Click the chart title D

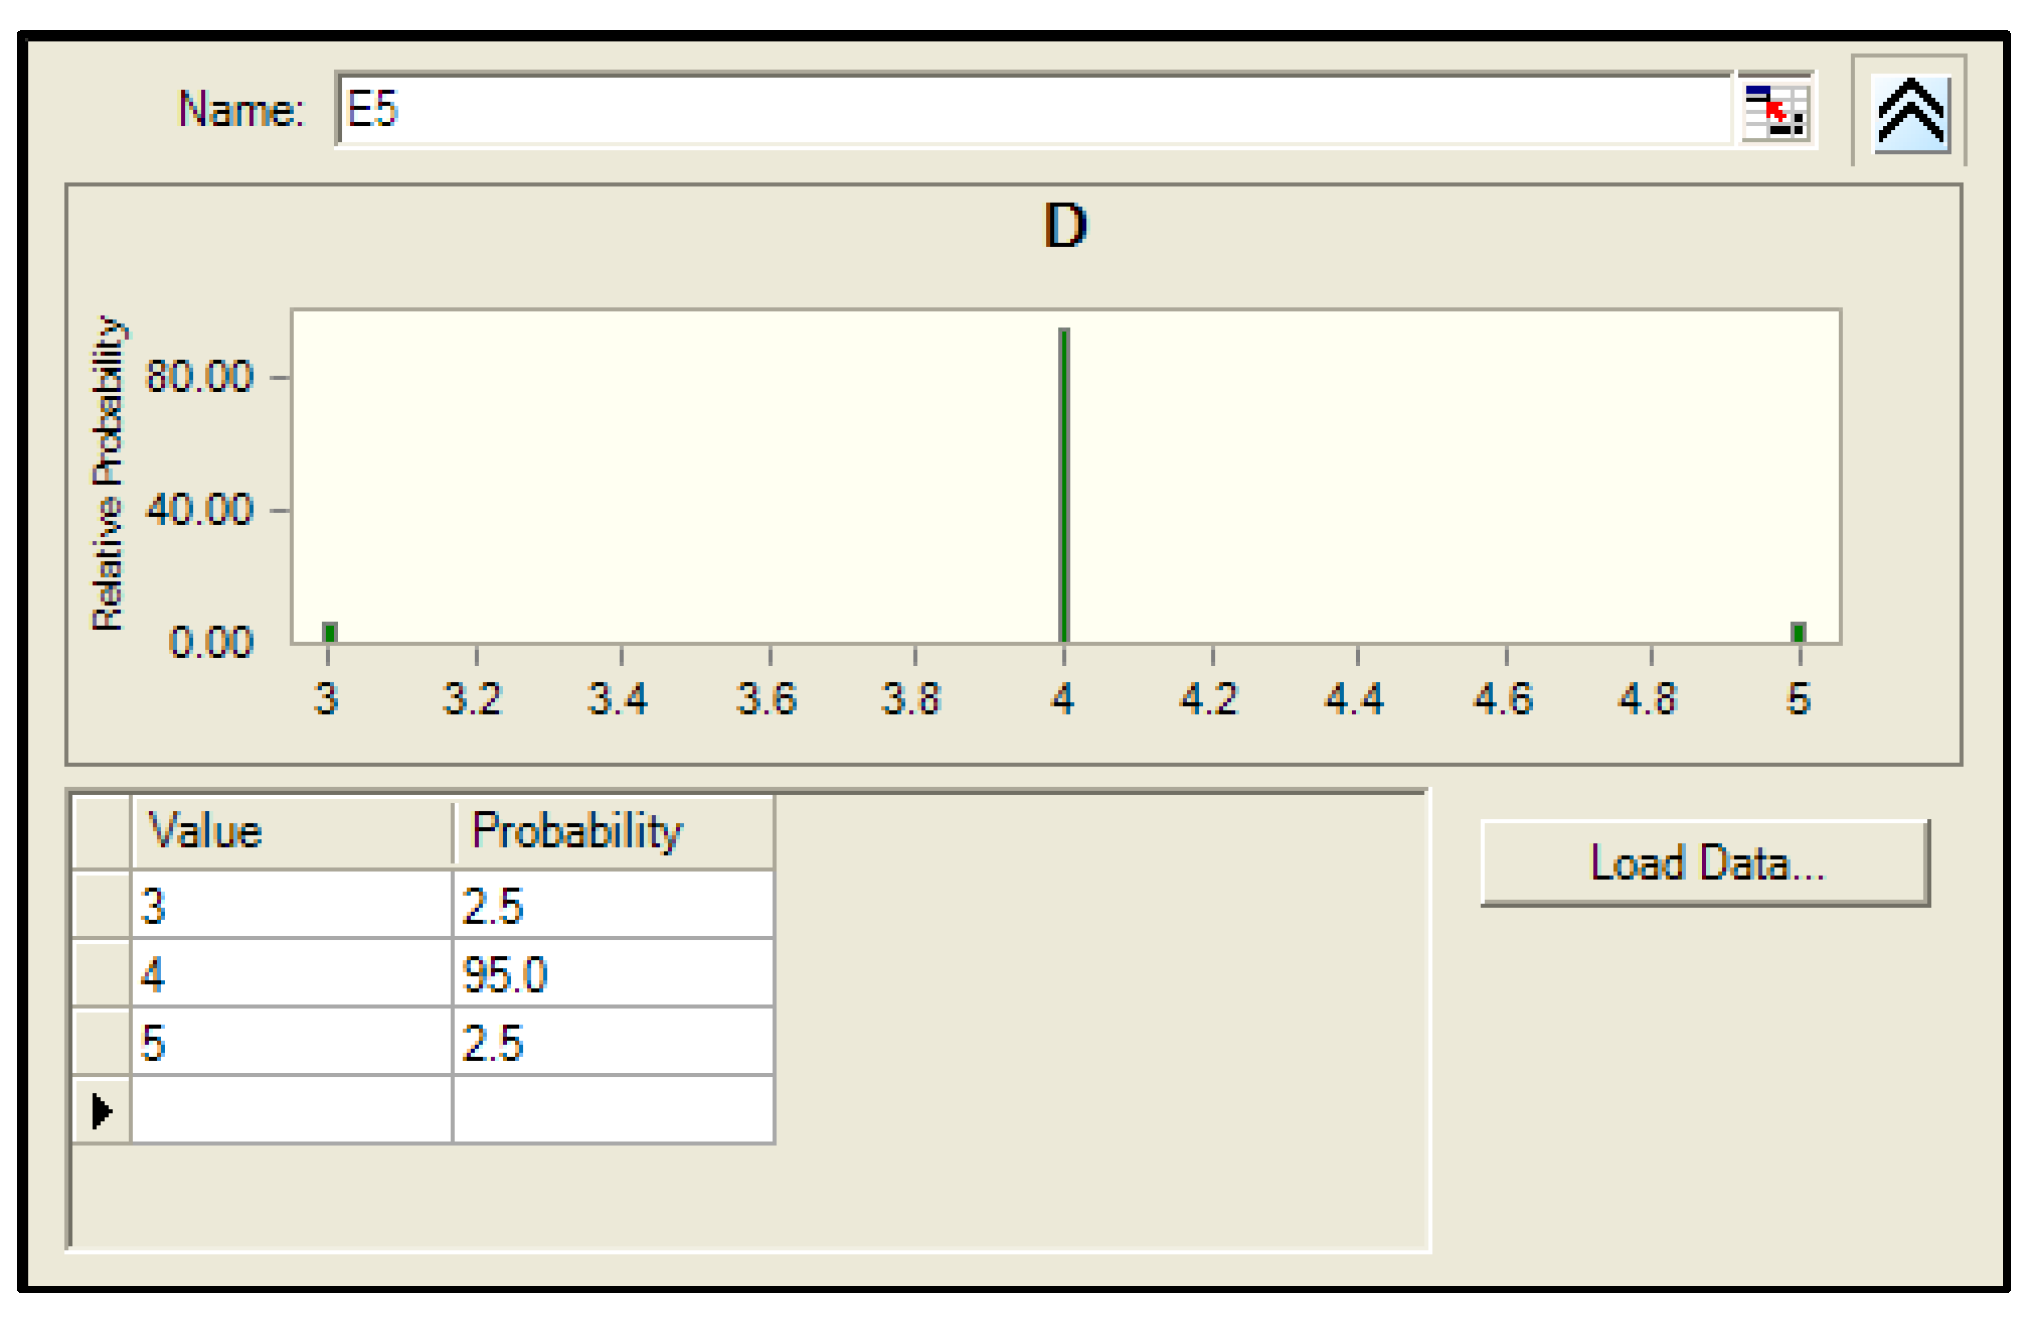tap(1064, 226)
